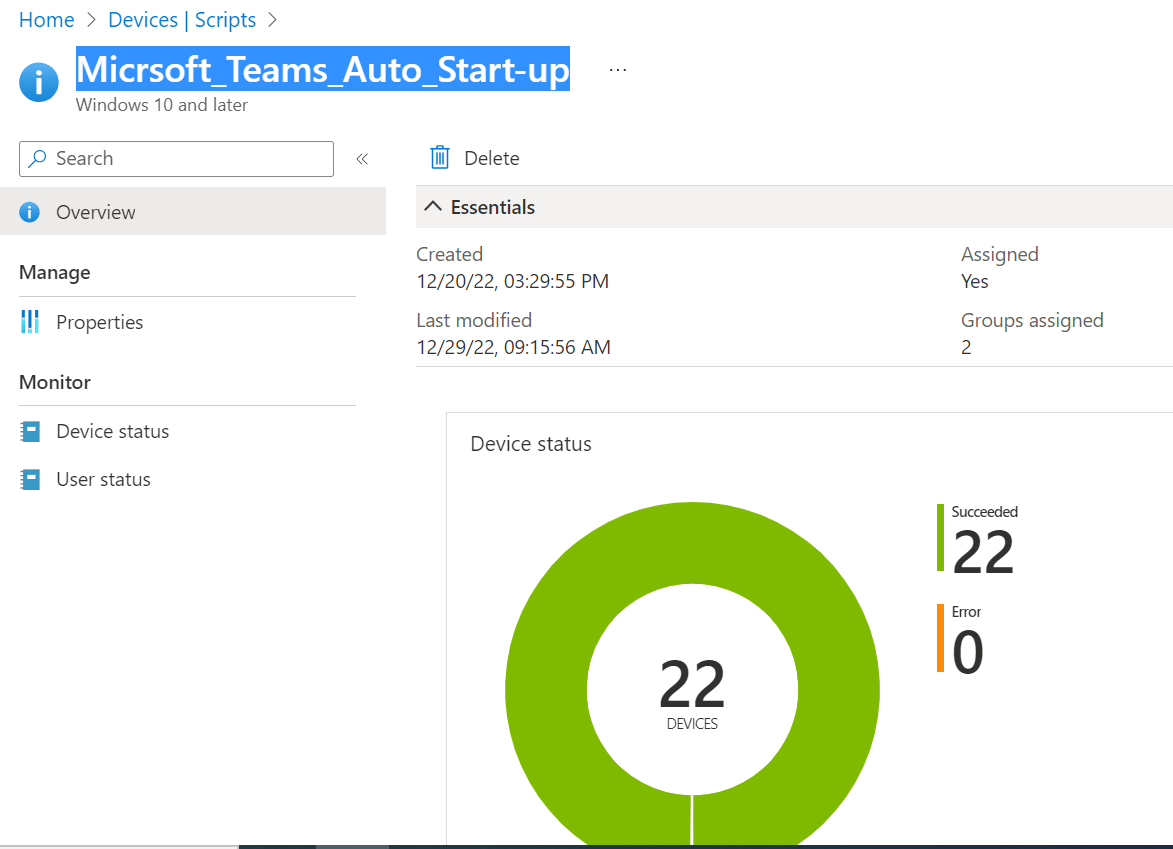This screenshot has width=1173, height=849.
Task: Click the Overview info icon in the sidebar
Action: click(31, 212)
